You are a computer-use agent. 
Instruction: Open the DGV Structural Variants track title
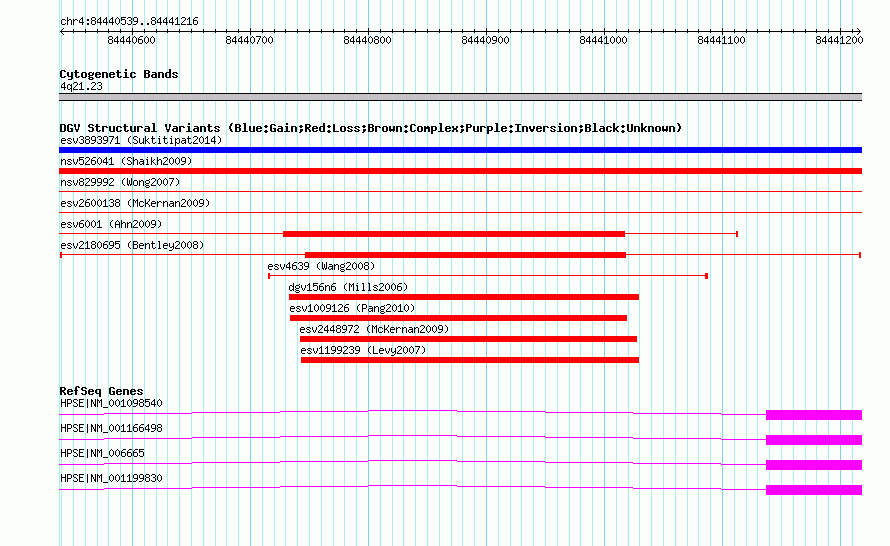click(x=371, y=128)
